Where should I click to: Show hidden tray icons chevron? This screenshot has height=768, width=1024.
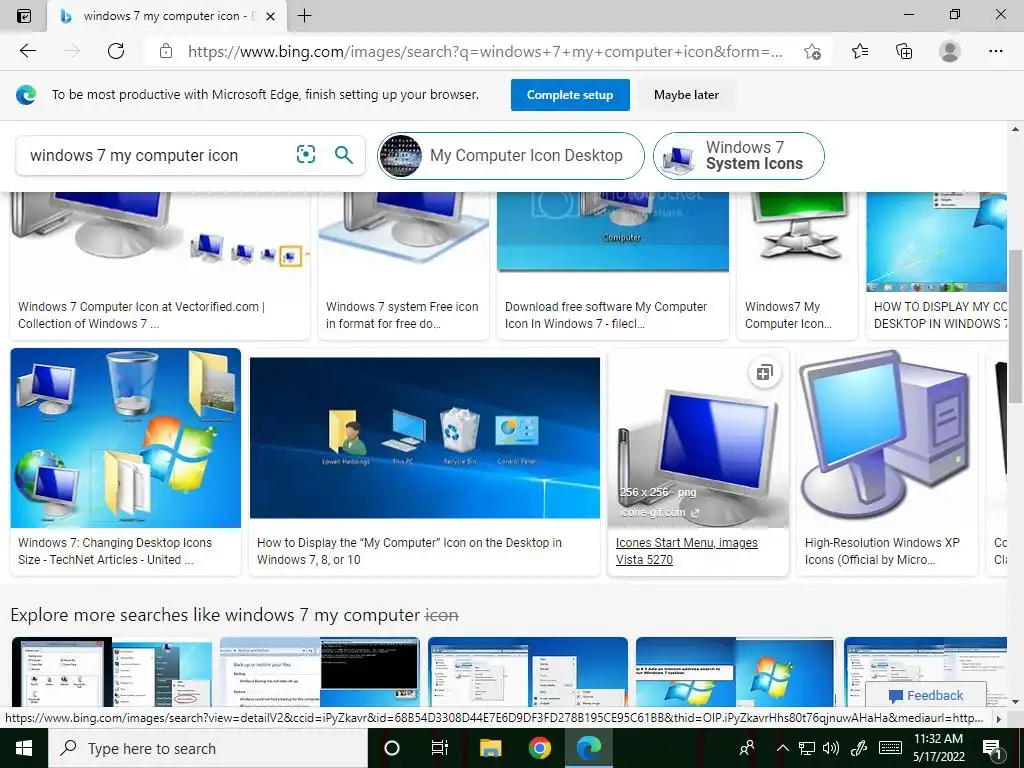(782, 748)
